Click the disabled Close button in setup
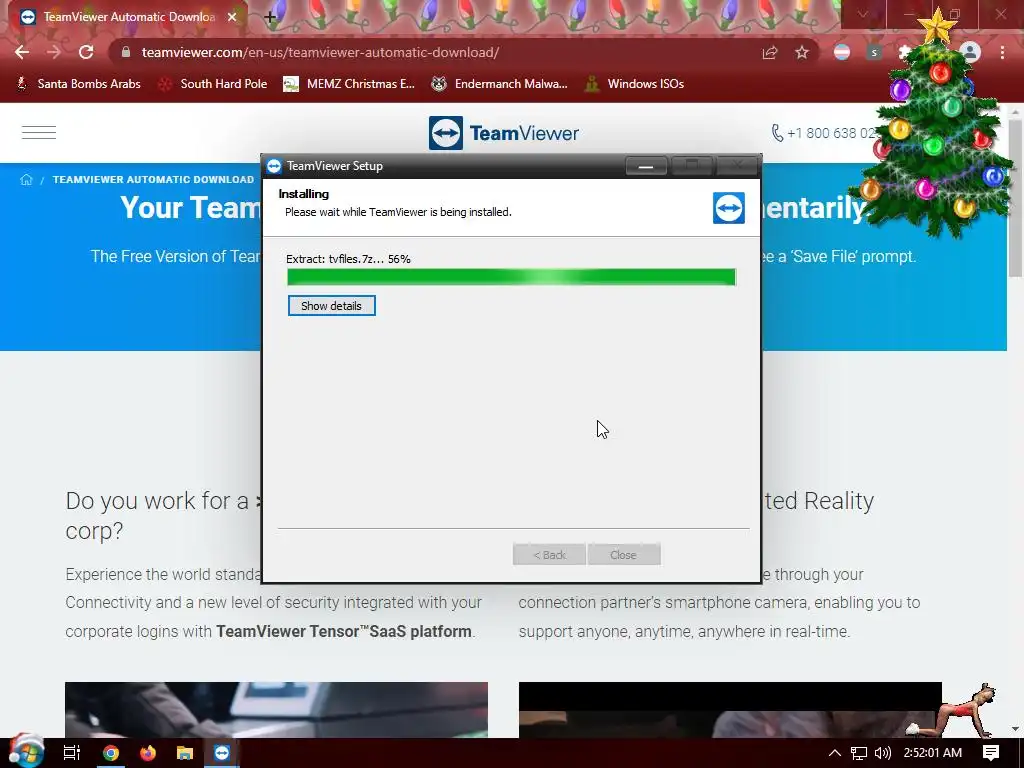The height and width of the screenshot is (768, 1024). click(x=624, y=554)
